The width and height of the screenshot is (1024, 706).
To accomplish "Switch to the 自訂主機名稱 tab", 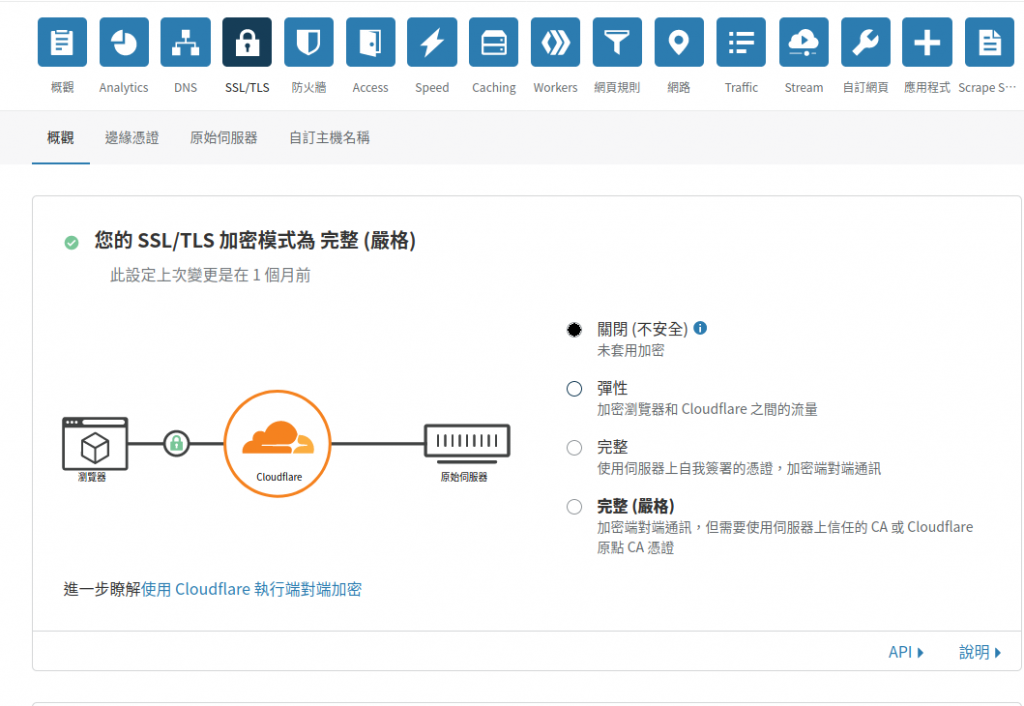I will click(x=329, y=138).
